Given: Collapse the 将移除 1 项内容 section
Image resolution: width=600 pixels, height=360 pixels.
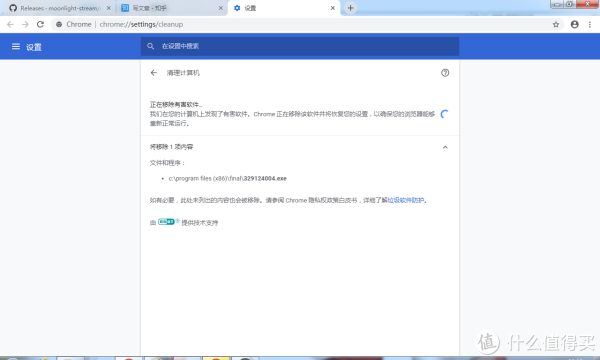Looking at the screenshot, I should [x=445, y=147].
